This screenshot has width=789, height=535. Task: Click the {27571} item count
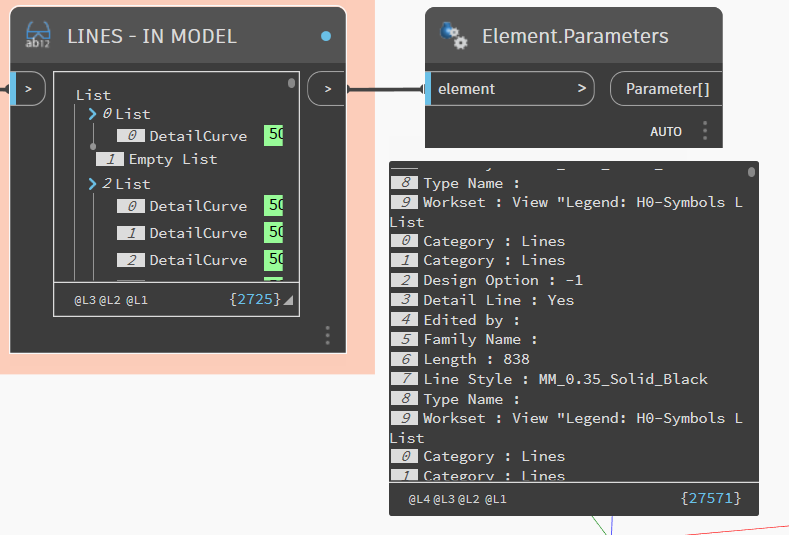tap(711, 498)
